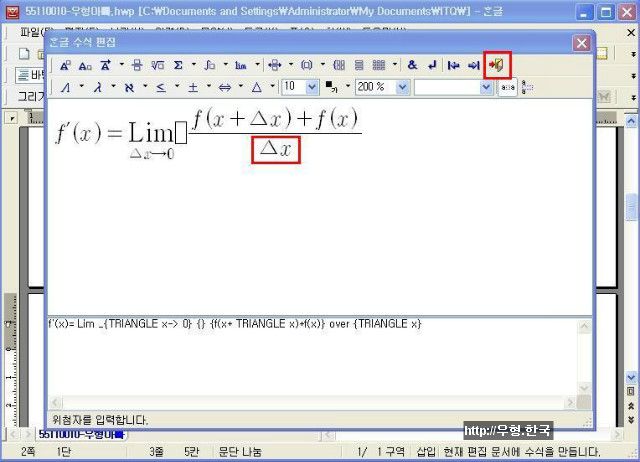640x462 pixels.
Task: Open the inequality operators palette
Action: 161,87
